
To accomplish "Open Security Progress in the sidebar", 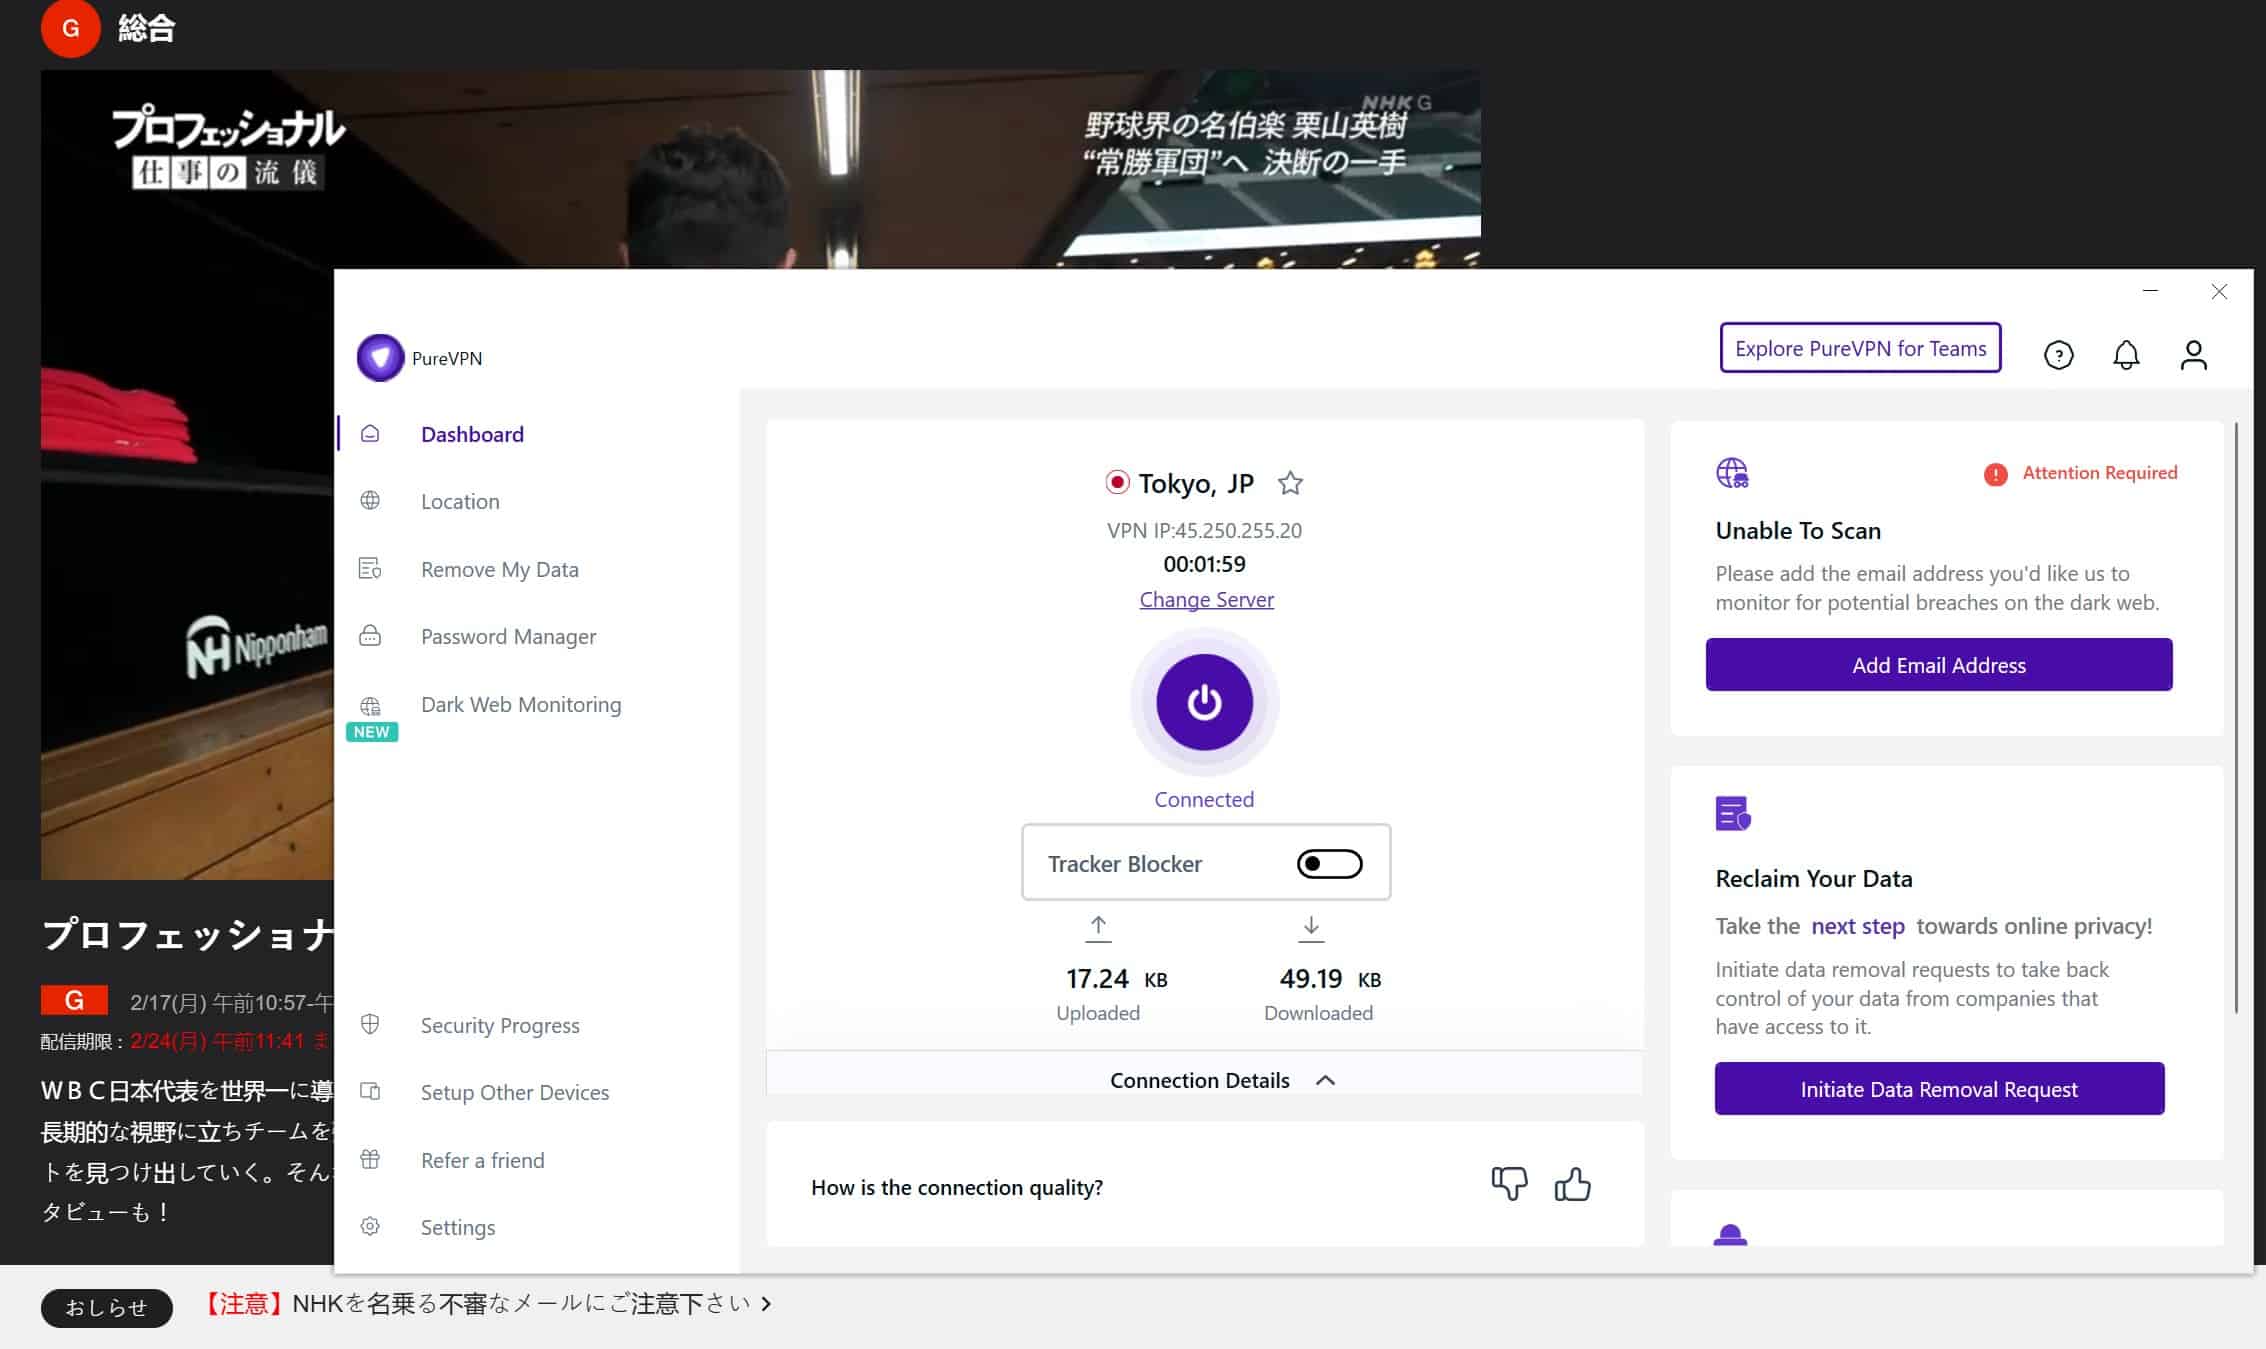I will (500, 1025).
